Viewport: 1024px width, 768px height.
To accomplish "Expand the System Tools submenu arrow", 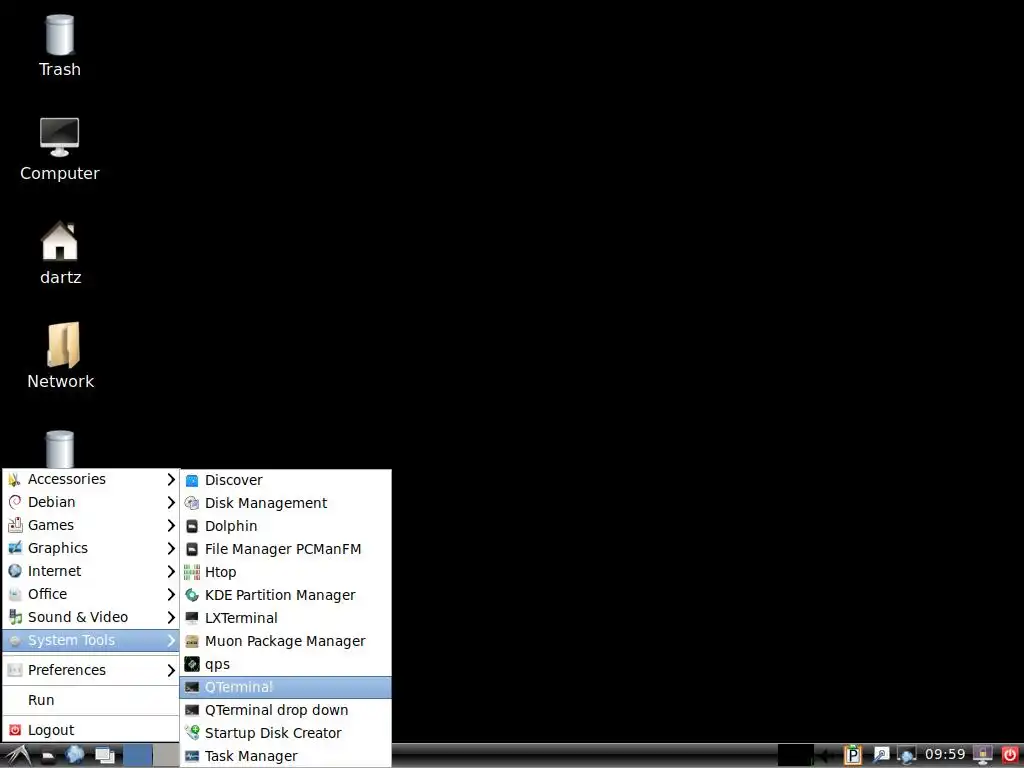I will tap(171, 641).
